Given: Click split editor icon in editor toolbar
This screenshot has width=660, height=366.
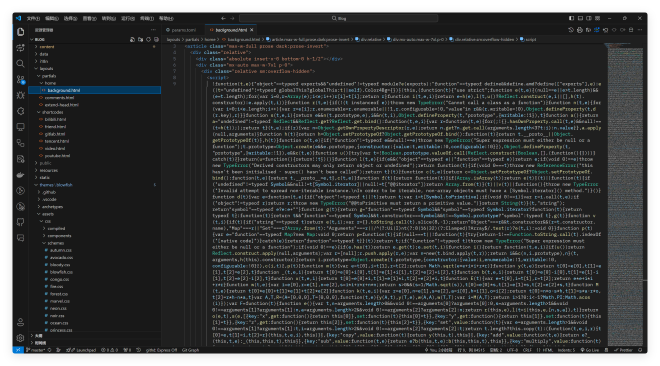Looking at the screenshot, I should point(631,30).
